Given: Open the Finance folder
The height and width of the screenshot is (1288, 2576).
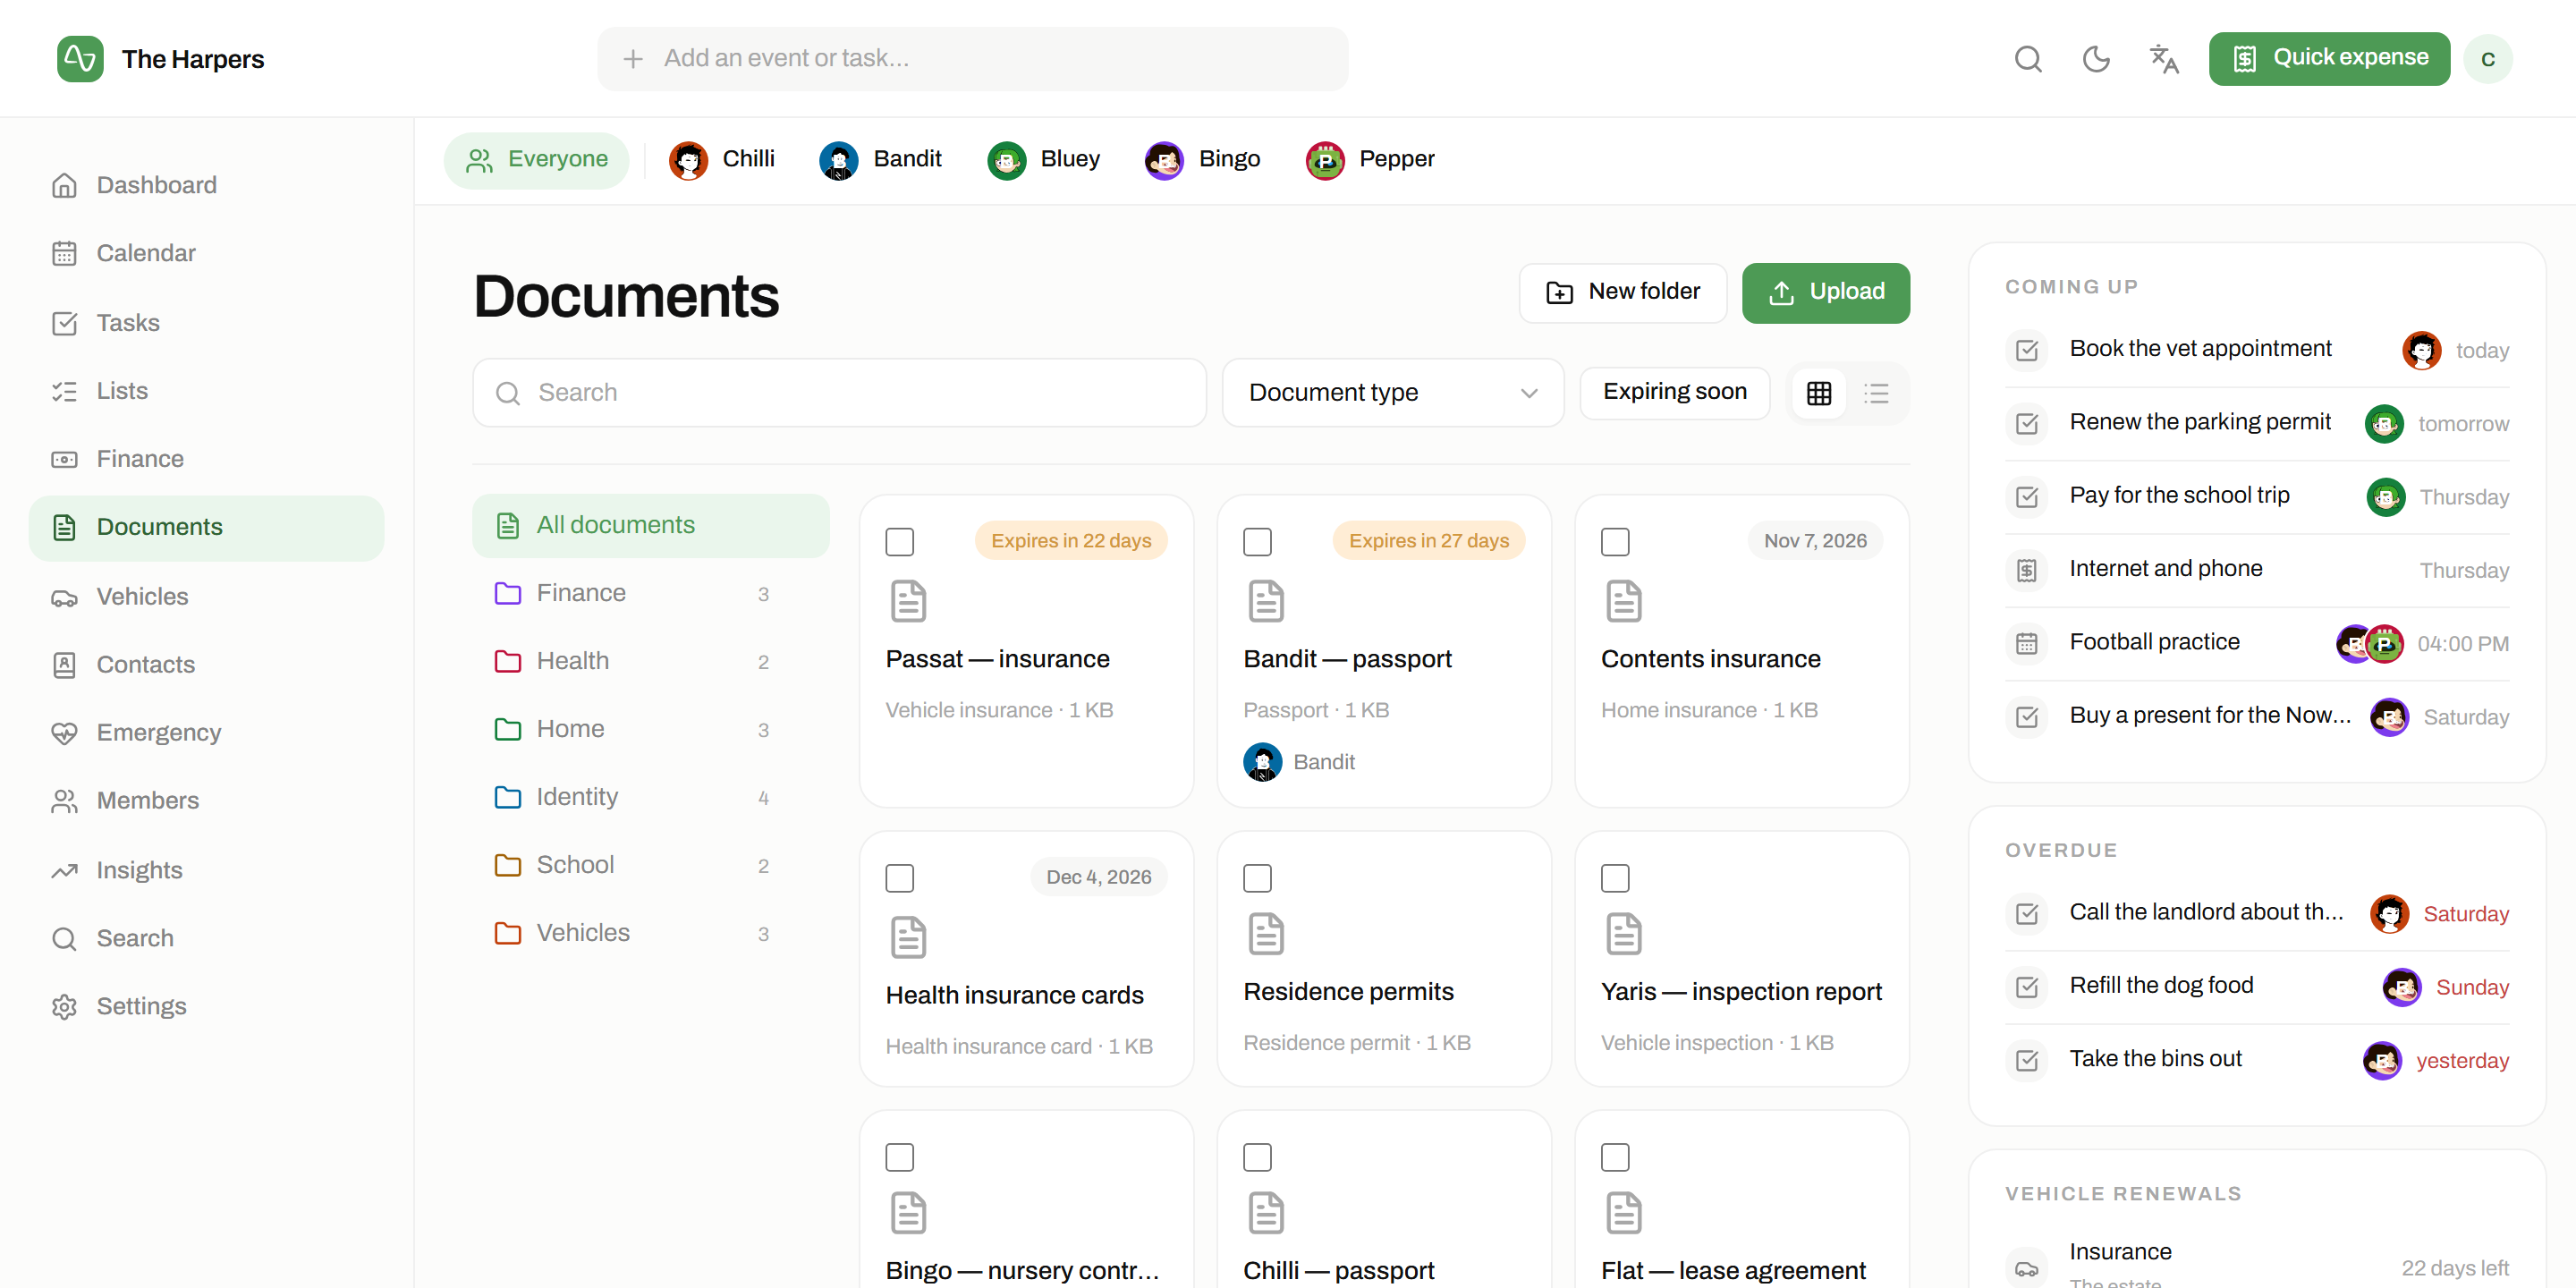Looking at the screenshot, I should pyautogui.click(x=650, y=593).
